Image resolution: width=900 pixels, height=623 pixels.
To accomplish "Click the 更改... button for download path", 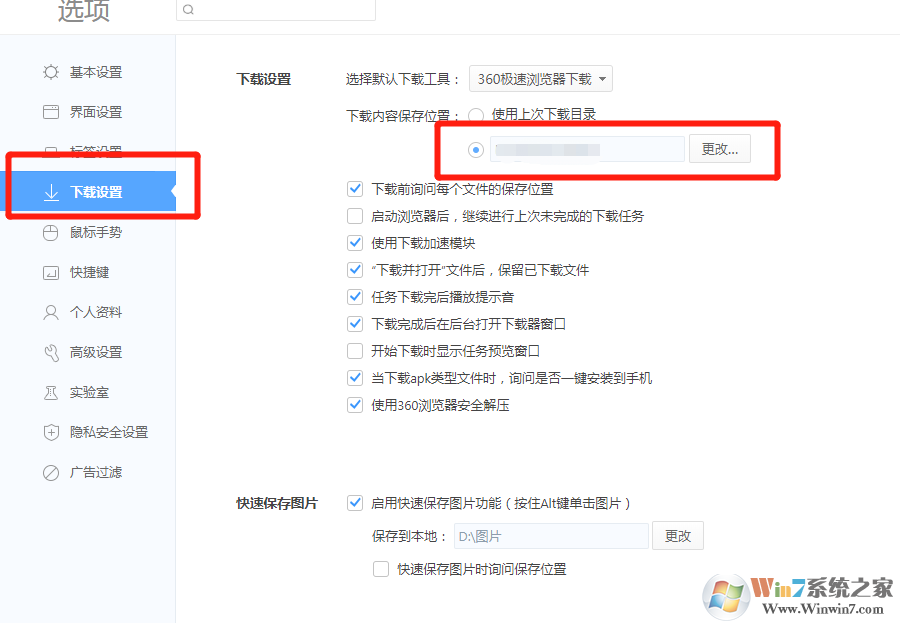I will pyautogui.click(x=719, y=148).
